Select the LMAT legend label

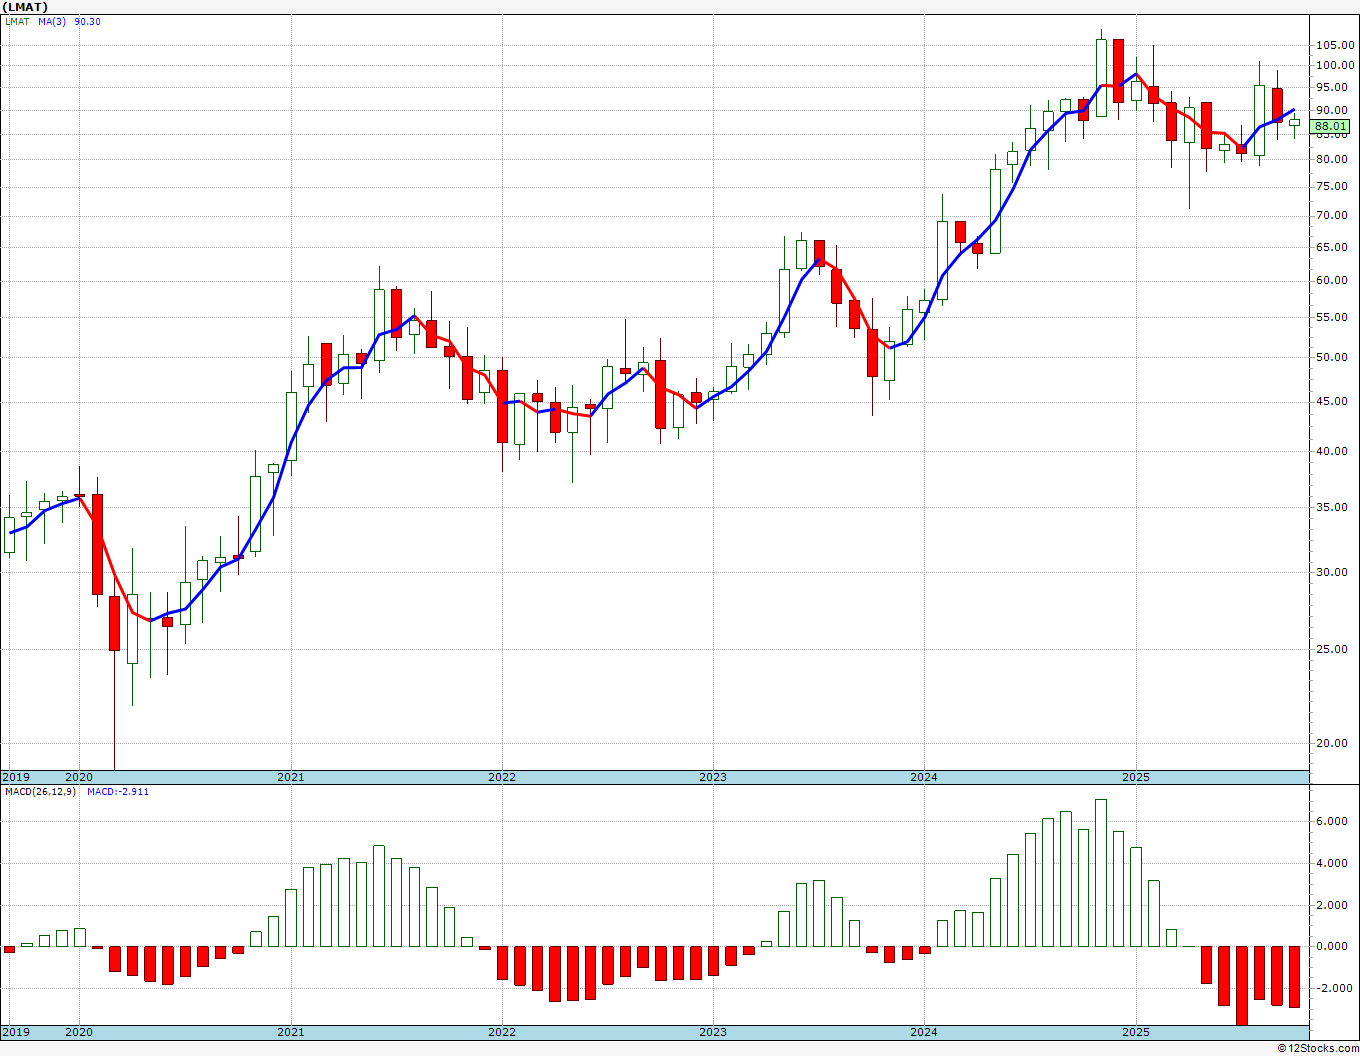tap(17, 21)
